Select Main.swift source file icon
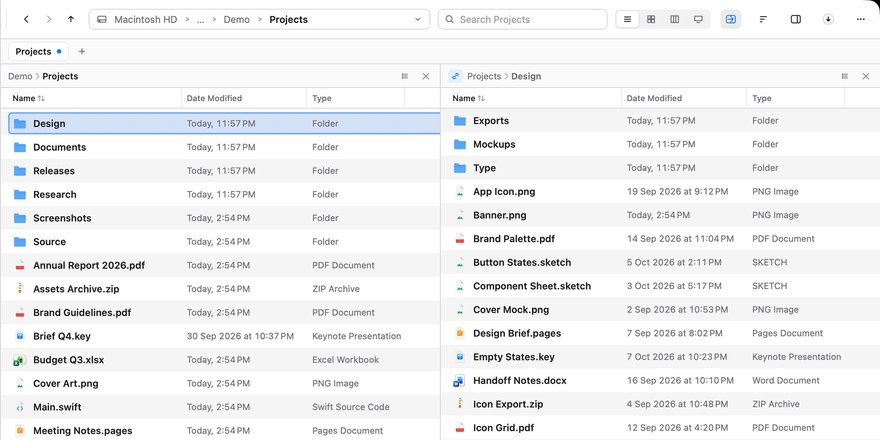This screenshot has width=880, height=440. 20,407
